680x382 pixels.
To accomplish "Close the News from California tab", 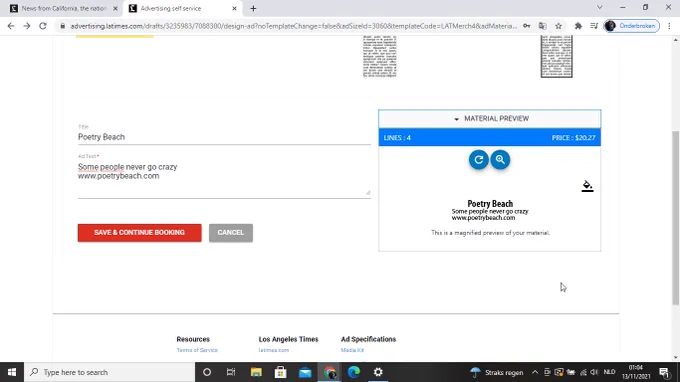I will pos(115,9).
